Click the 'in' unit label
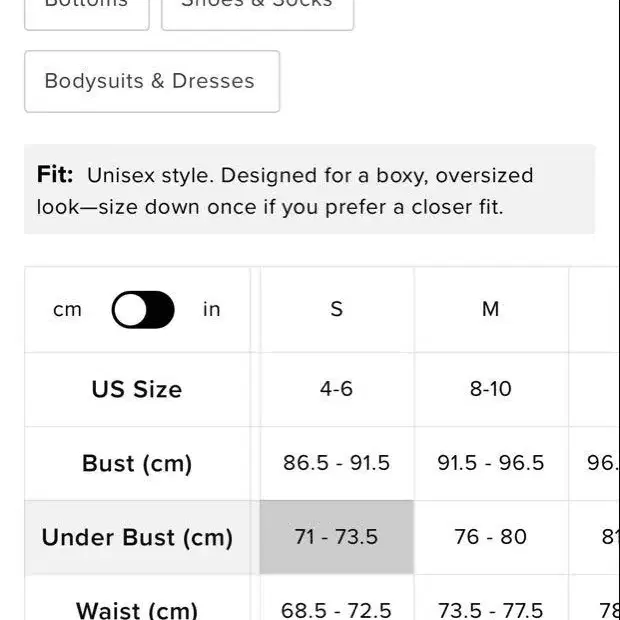Image resolution: width=620 pixels, height=620 pixels. tap(212, 309)
